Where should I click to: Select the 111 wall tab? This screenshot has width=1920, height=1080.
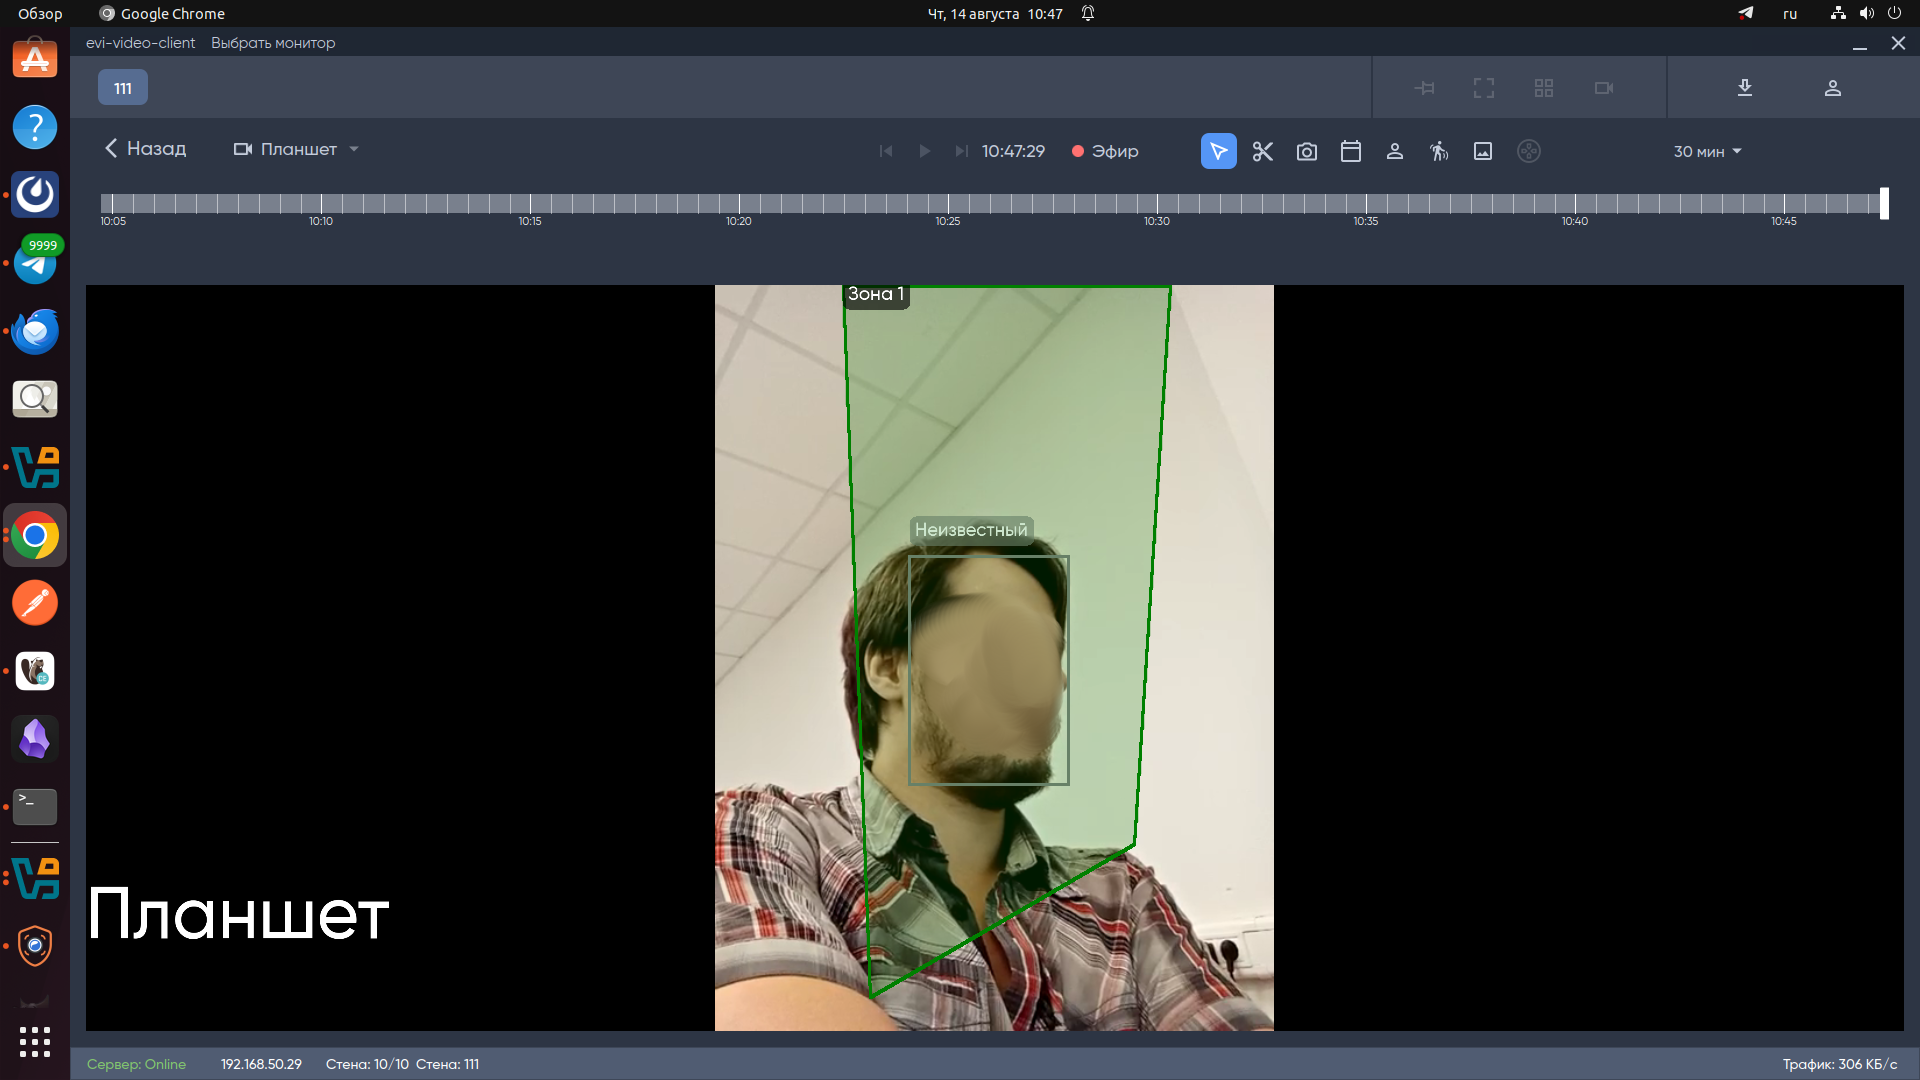[123, 88]
